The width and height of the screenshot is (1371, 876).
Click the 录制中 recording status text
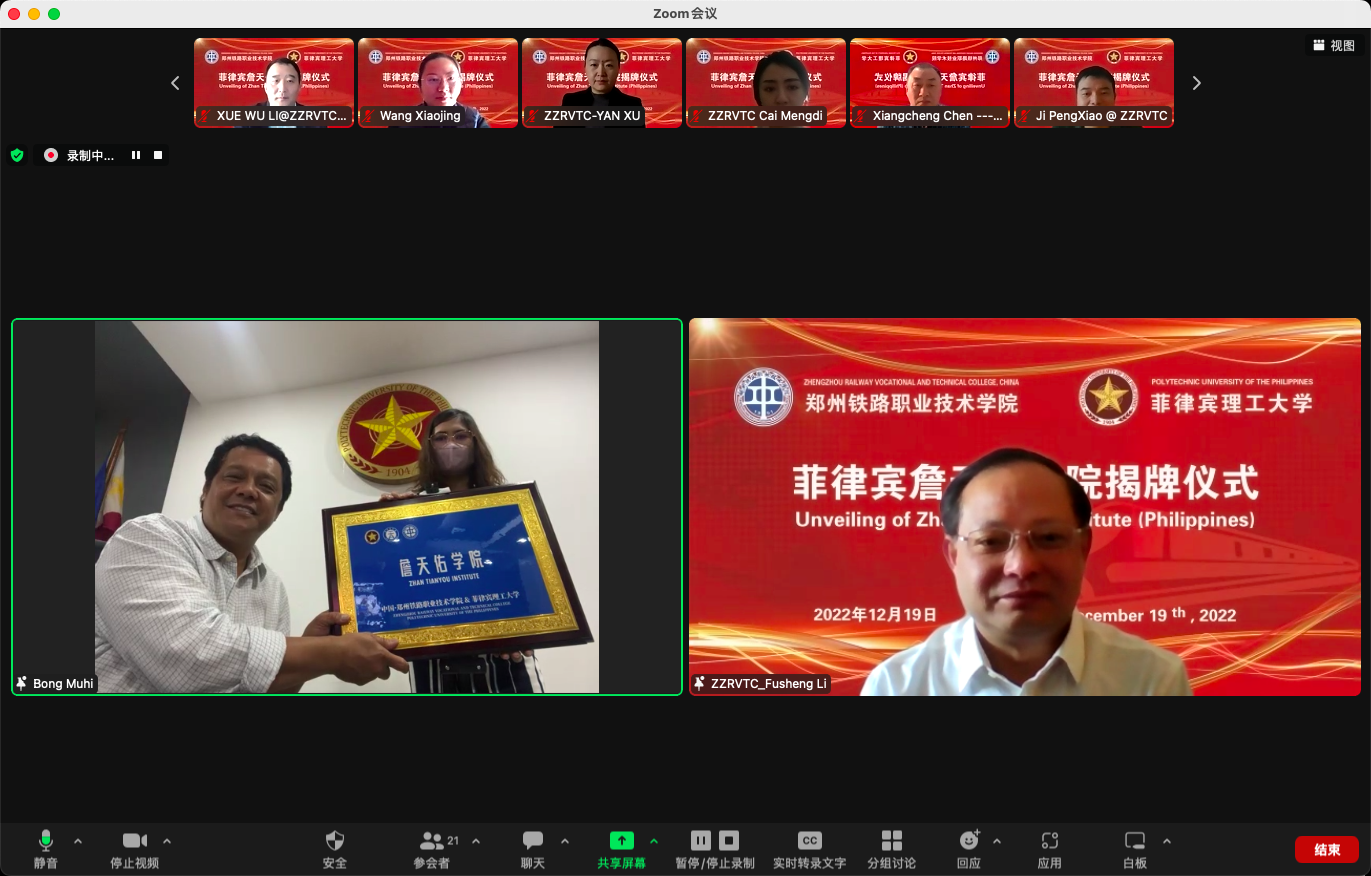[90, 155]
